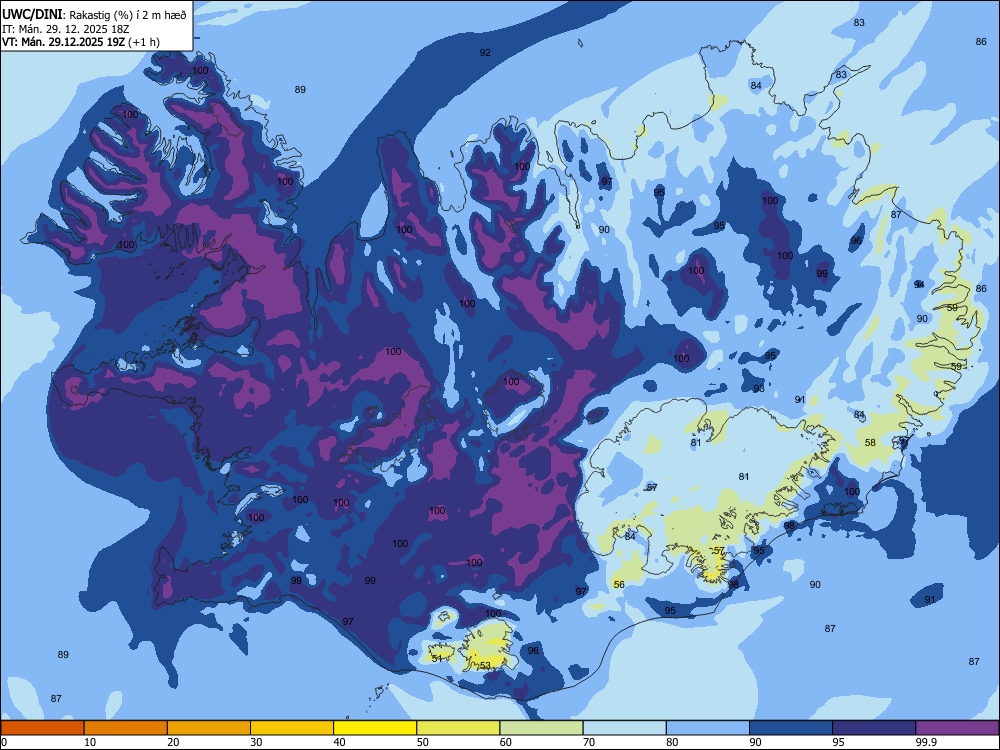Select the 95–99.9 indigo legend segment
1000x750 pixels.
(874, 728)
